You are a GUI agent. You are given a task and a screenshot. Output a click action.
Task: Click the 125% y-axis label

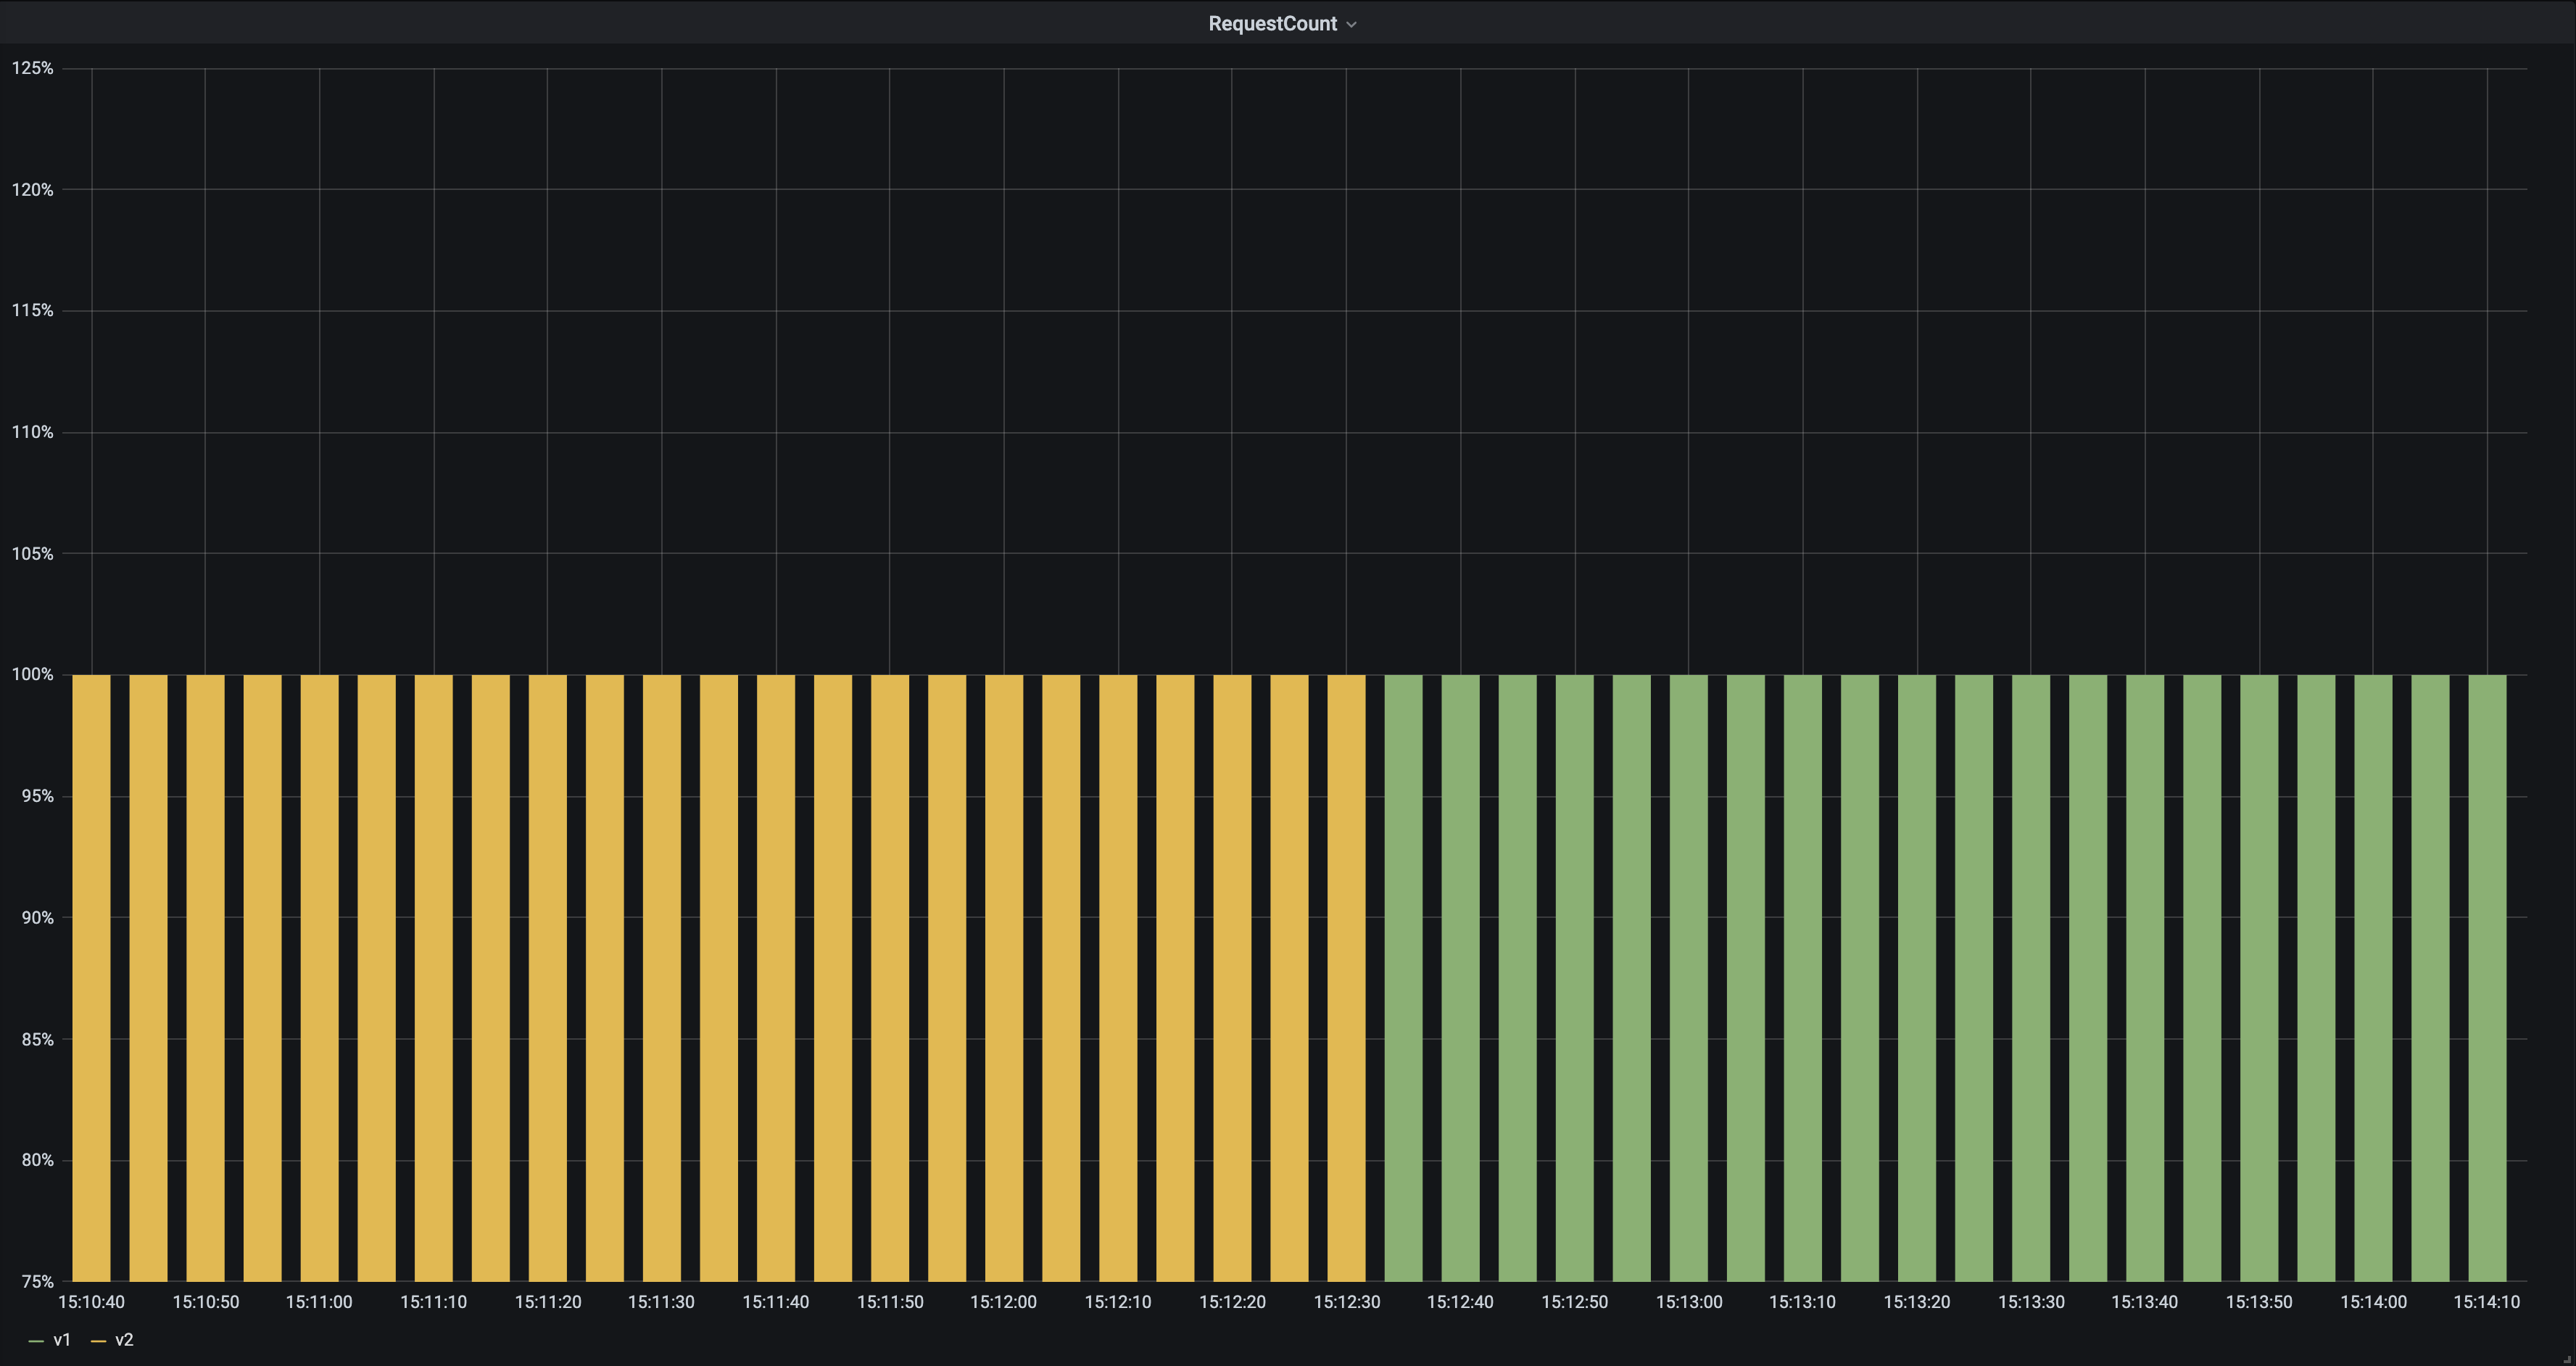click(32, 68)
